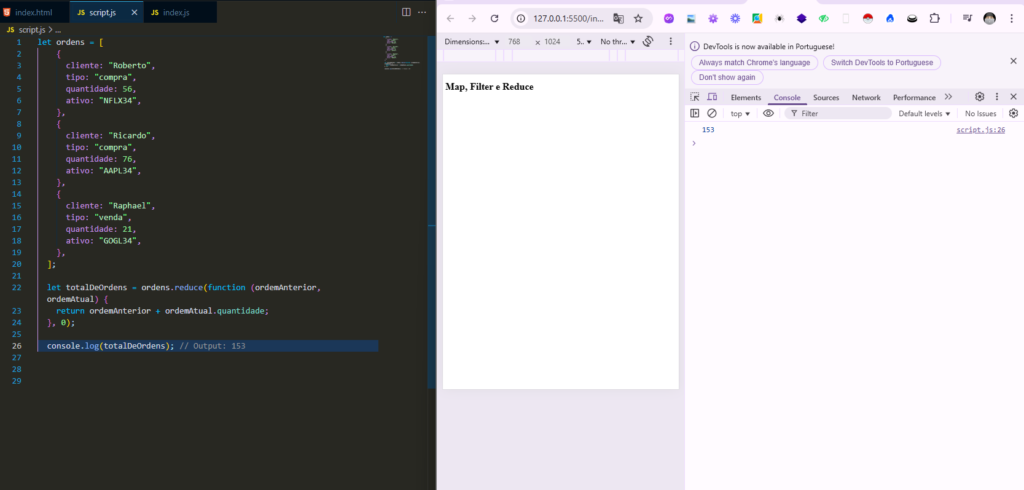The height and width of the screenshot is (490, 1024).
Task: Open the Default levels dropdown
Action: (924, 114)
